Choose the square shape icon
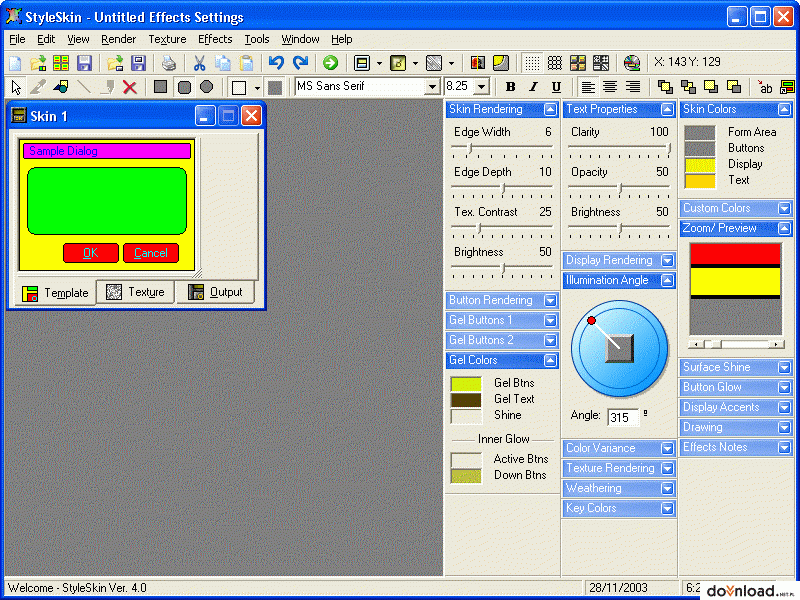 pyautogui.click(x=160, y=87)
